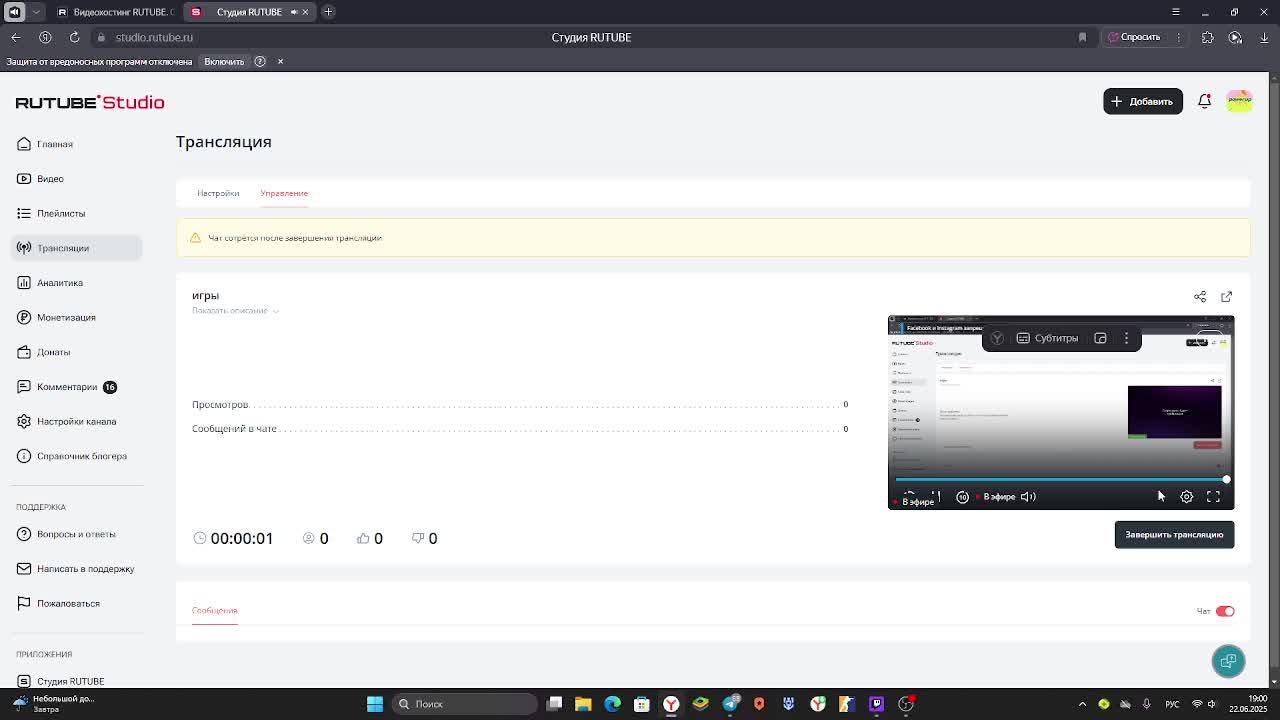Viewport: 1280px width, 720px height.
Task: Click Завершить трансляцию button
Action: (1174, 535)
